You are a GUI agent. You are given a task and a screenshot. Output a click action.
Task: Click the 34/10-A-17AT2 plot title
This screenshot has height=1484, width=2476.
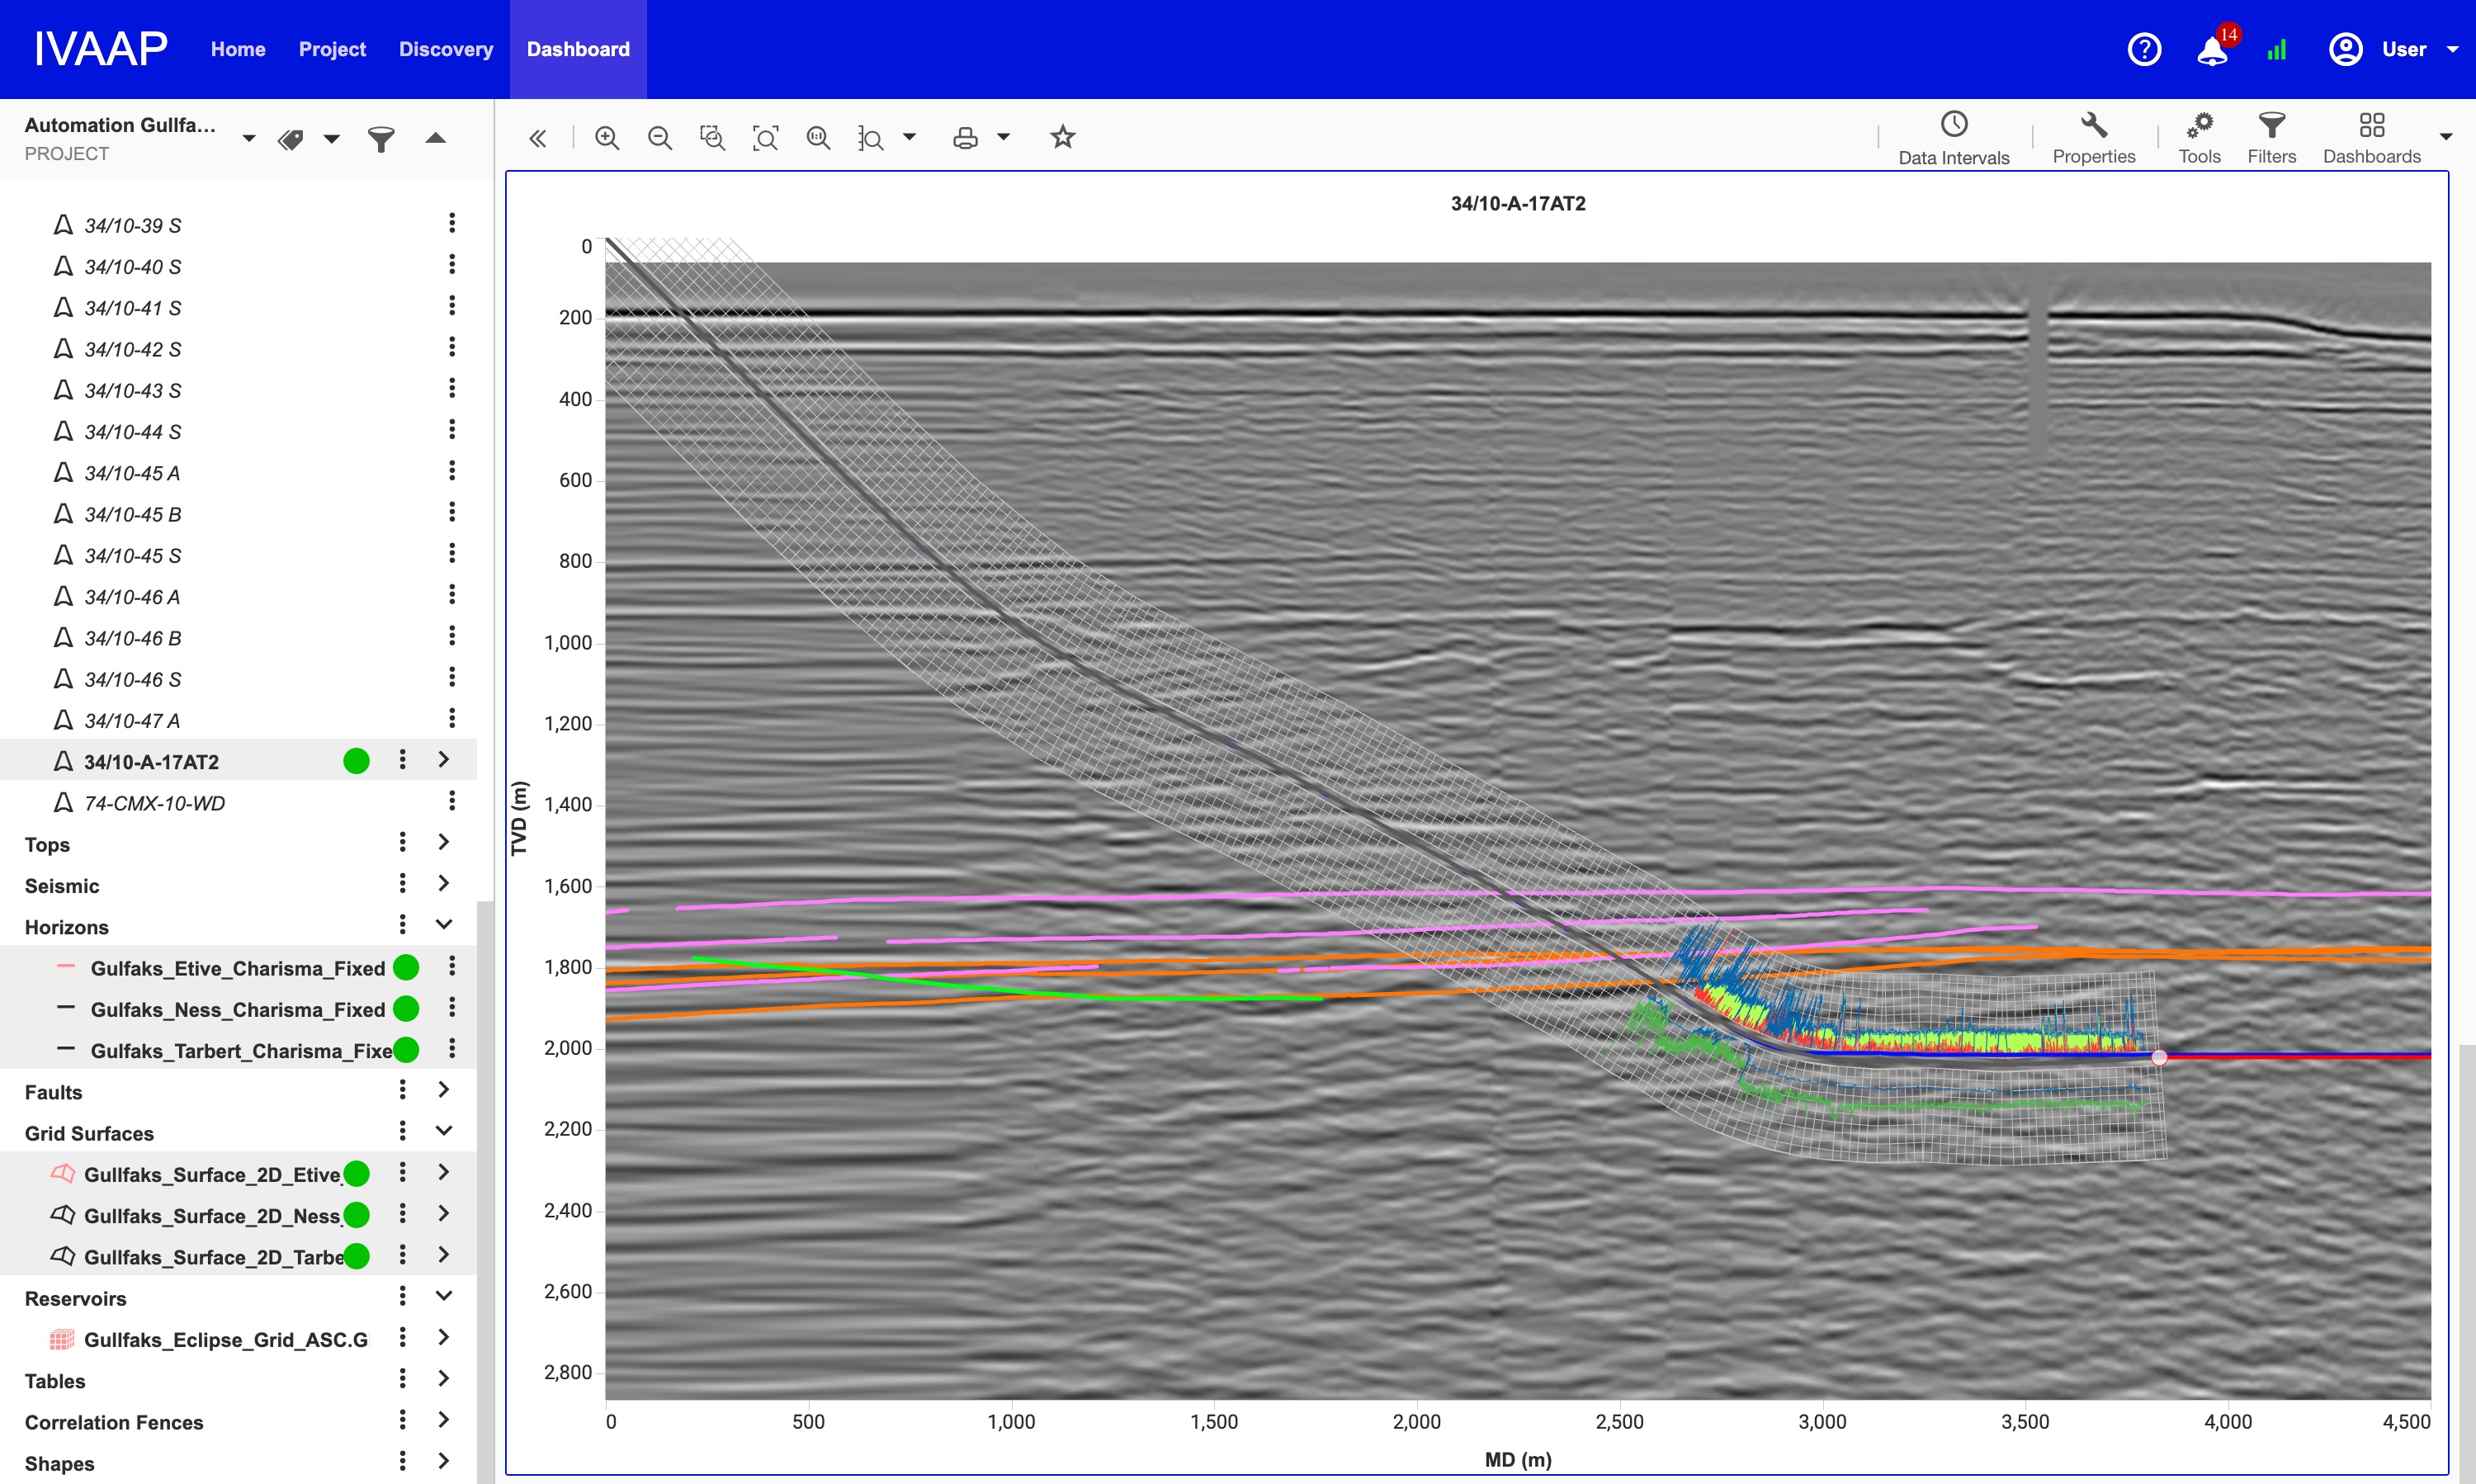[1518, 203]
